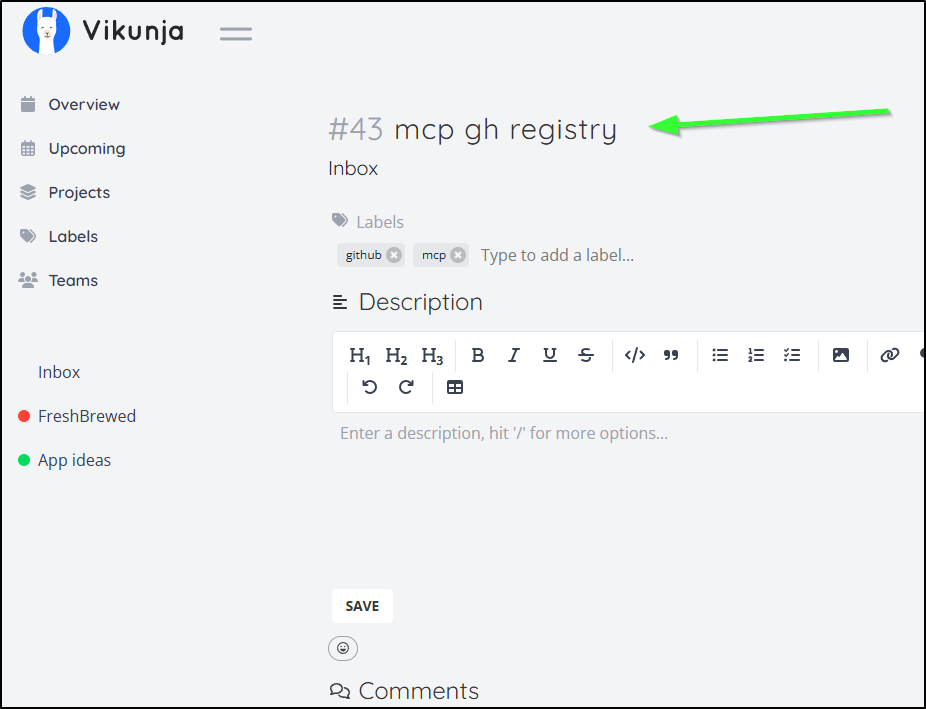Open the FreshBrewed project
926x709 pixels.
(x=86, y=416)
